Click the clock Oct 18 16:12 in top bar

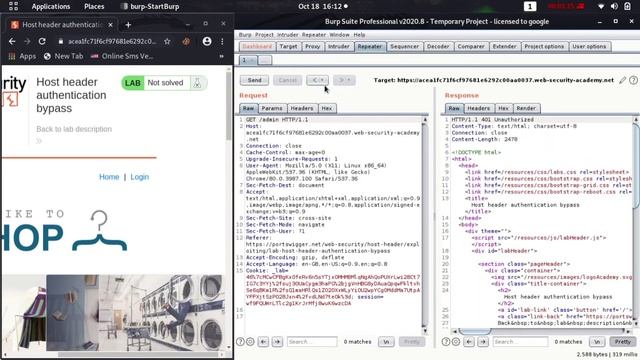point(320,7)
